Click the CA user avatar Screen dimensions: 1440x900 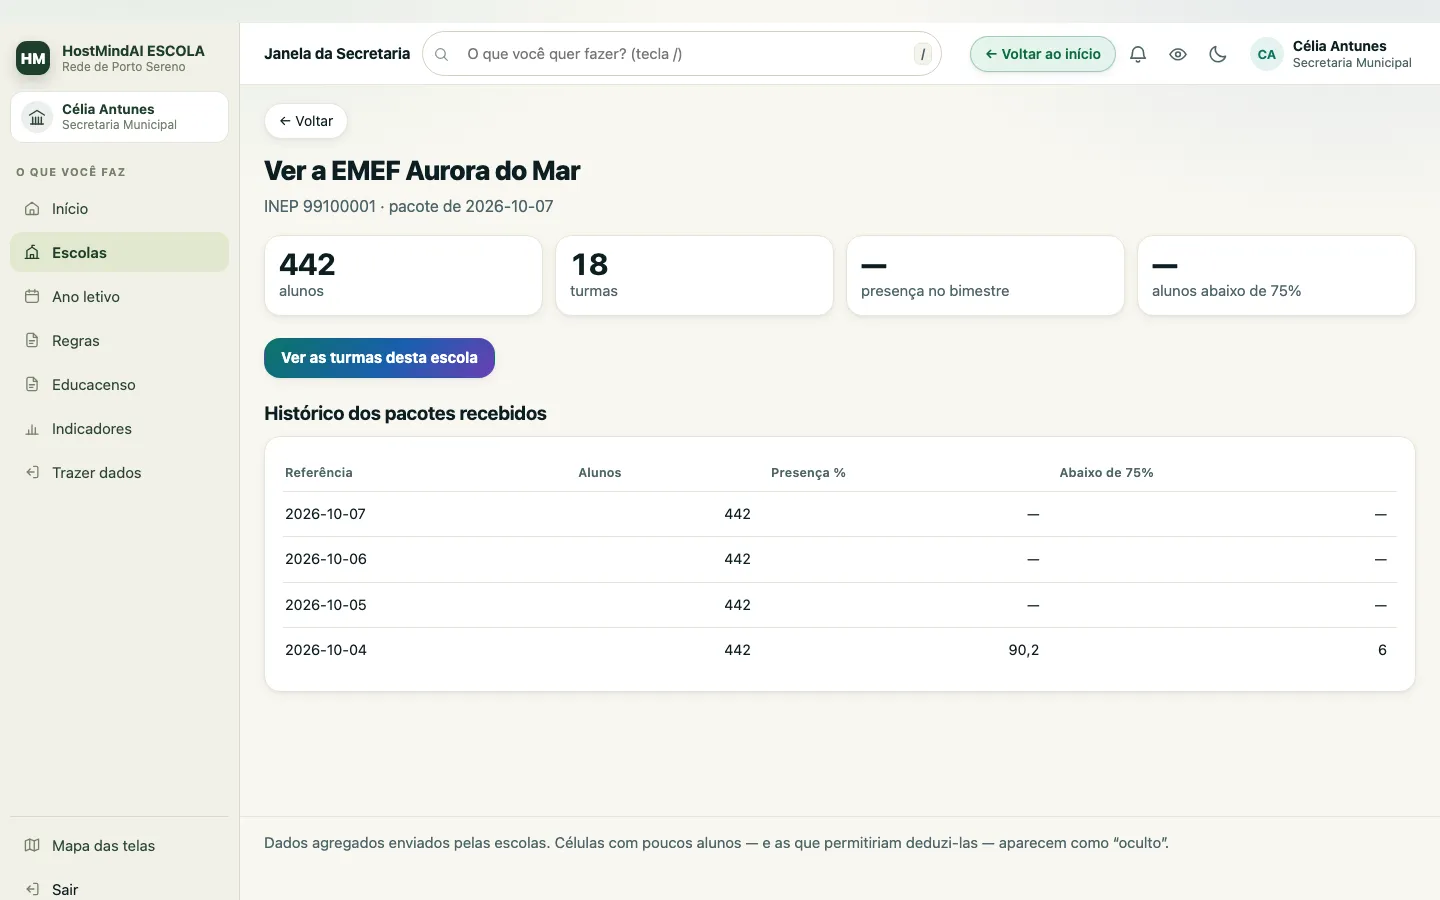click(x=1267, y=54)
